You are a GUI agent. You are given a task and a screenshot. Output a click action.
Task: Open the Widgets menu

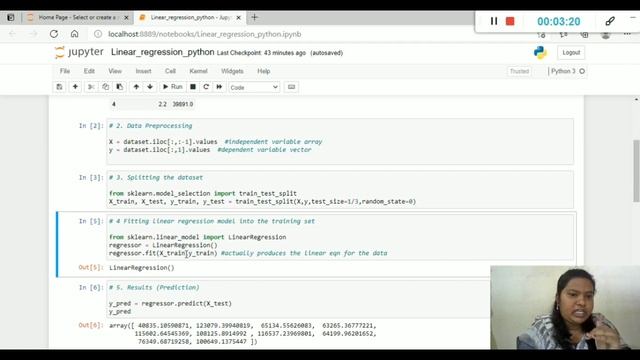pyautogui.click(x=232, y=71)
